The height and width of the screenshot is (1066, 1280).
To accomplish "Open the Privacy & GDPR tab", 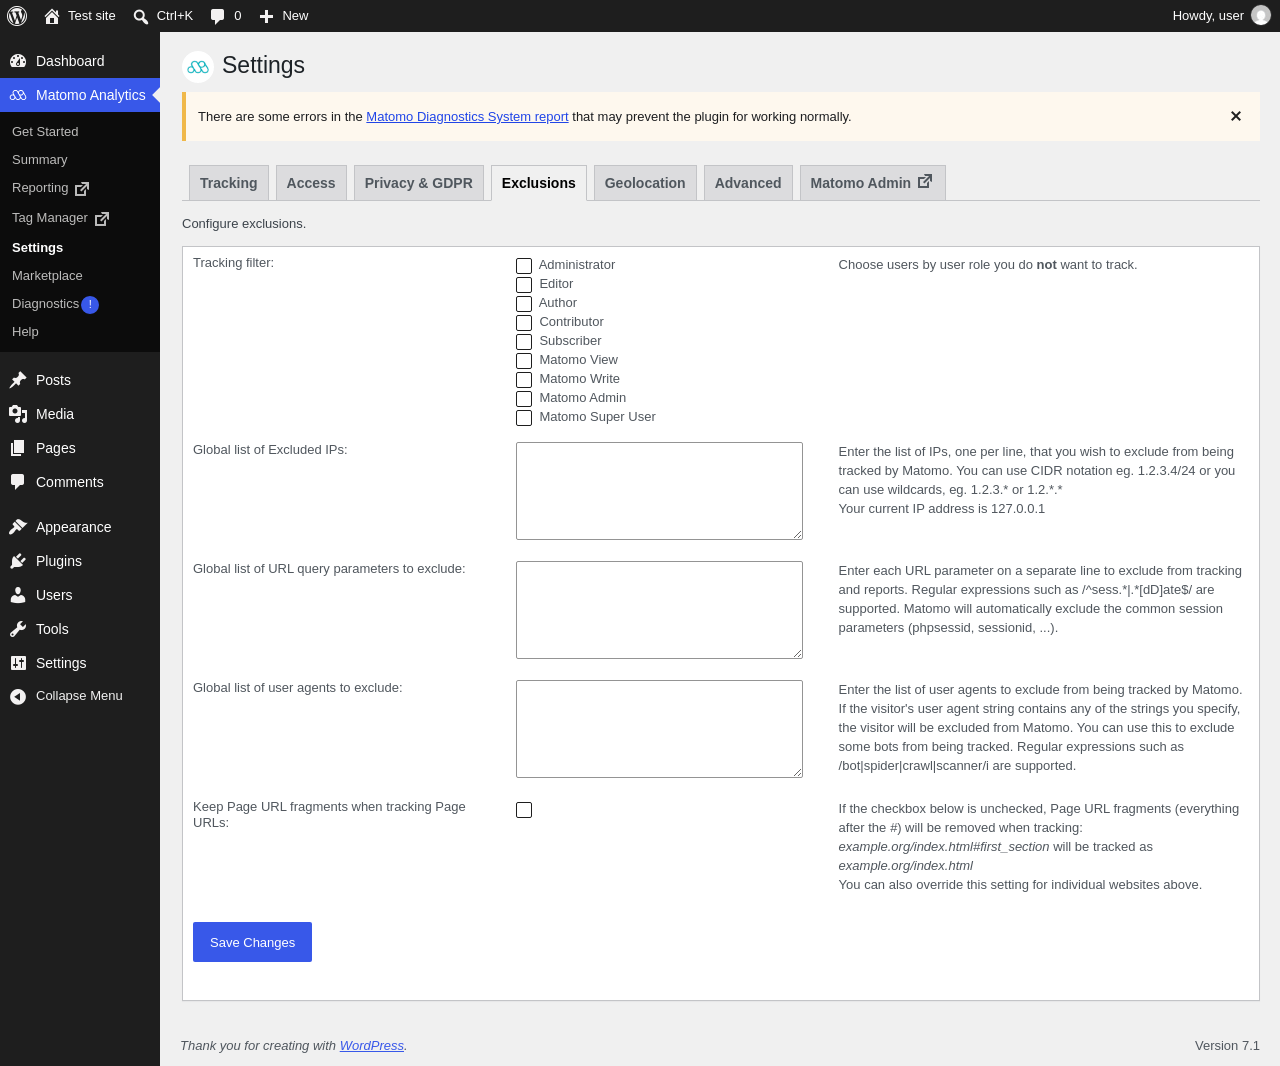I will [419, 183].
